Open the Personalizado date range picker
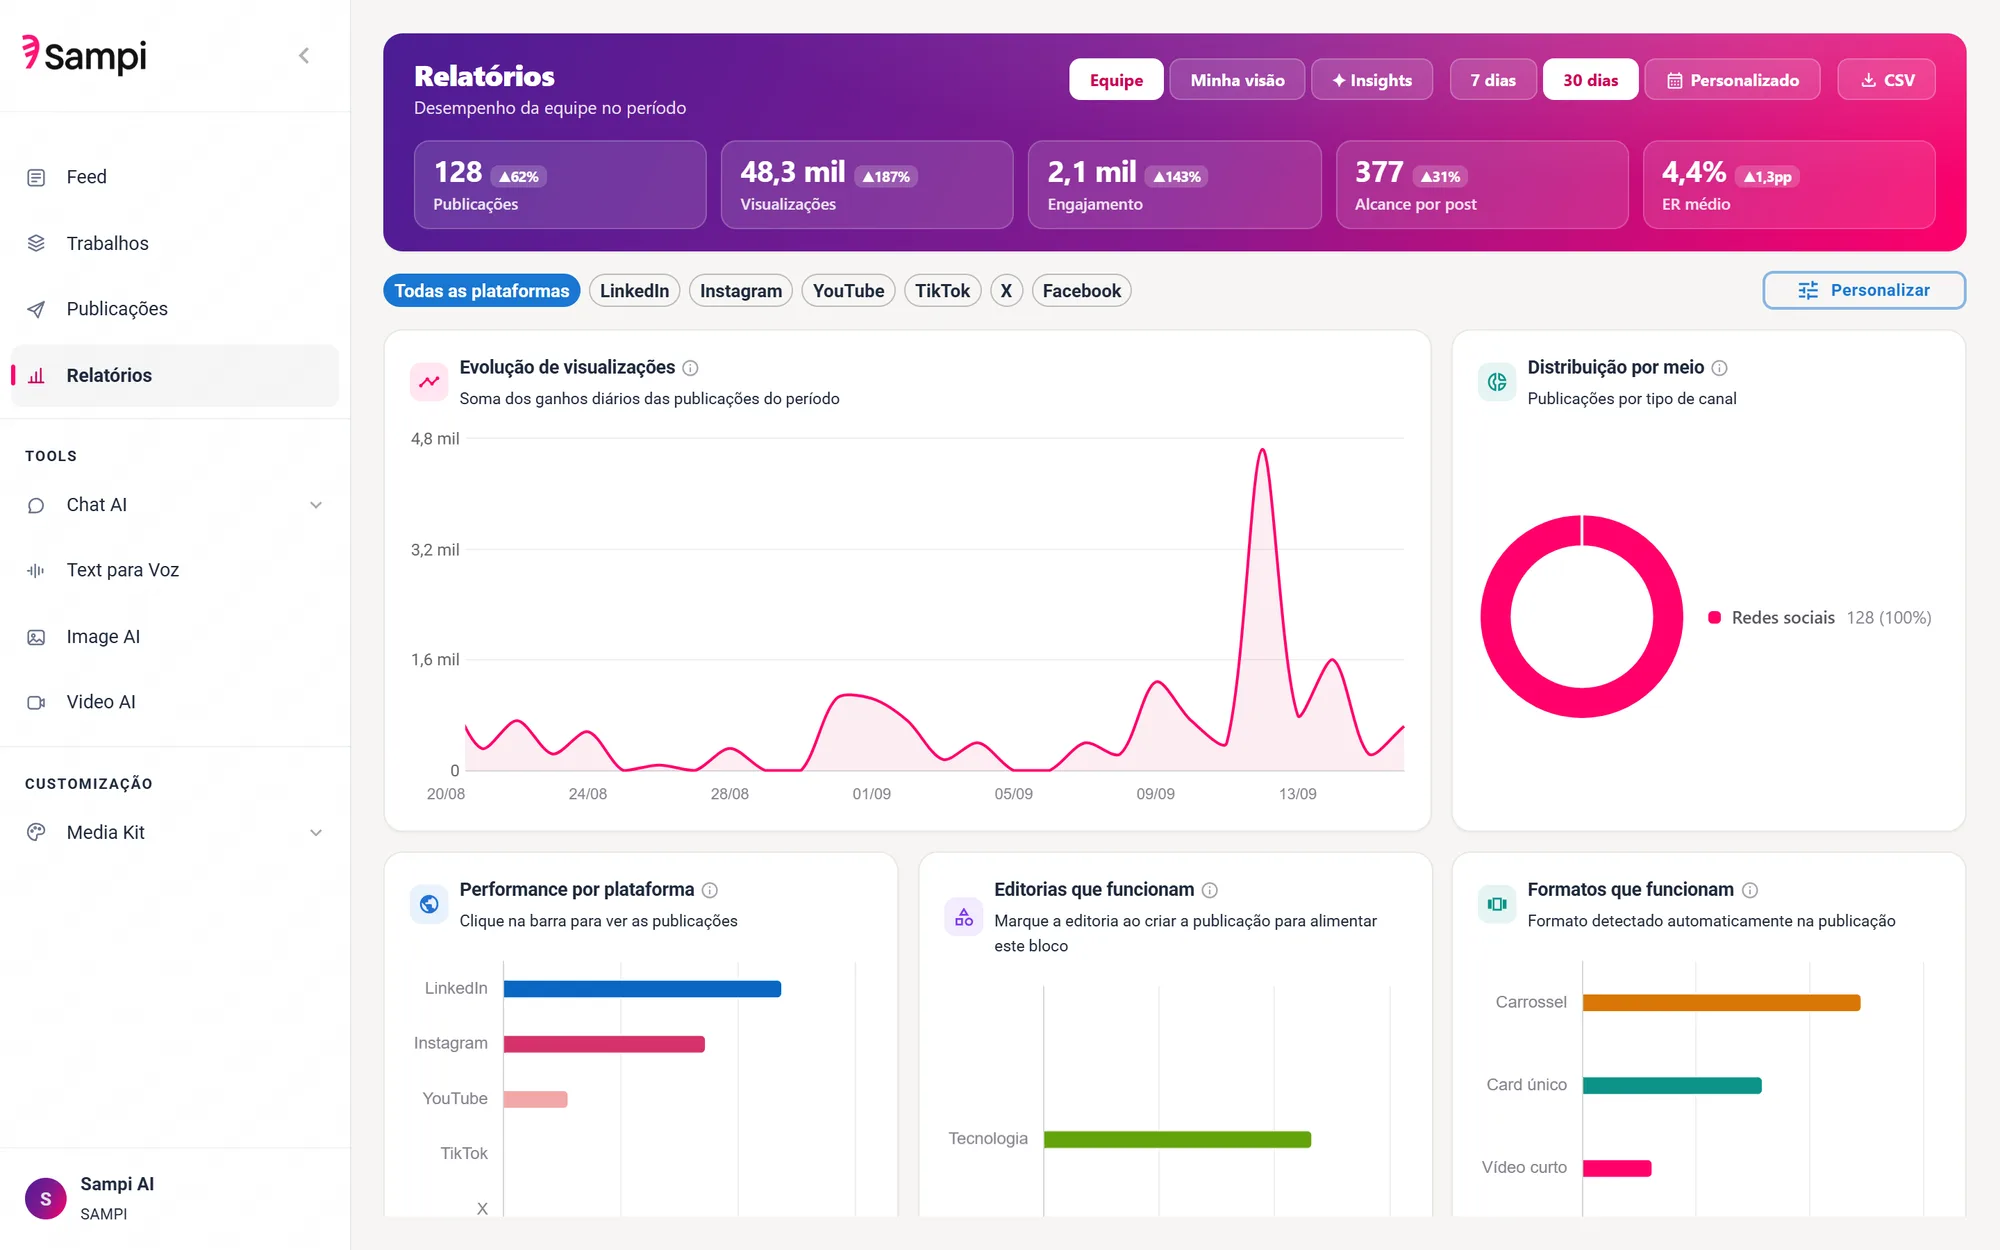This screenshot has width=2000, height=1250. click(1732, 80)
